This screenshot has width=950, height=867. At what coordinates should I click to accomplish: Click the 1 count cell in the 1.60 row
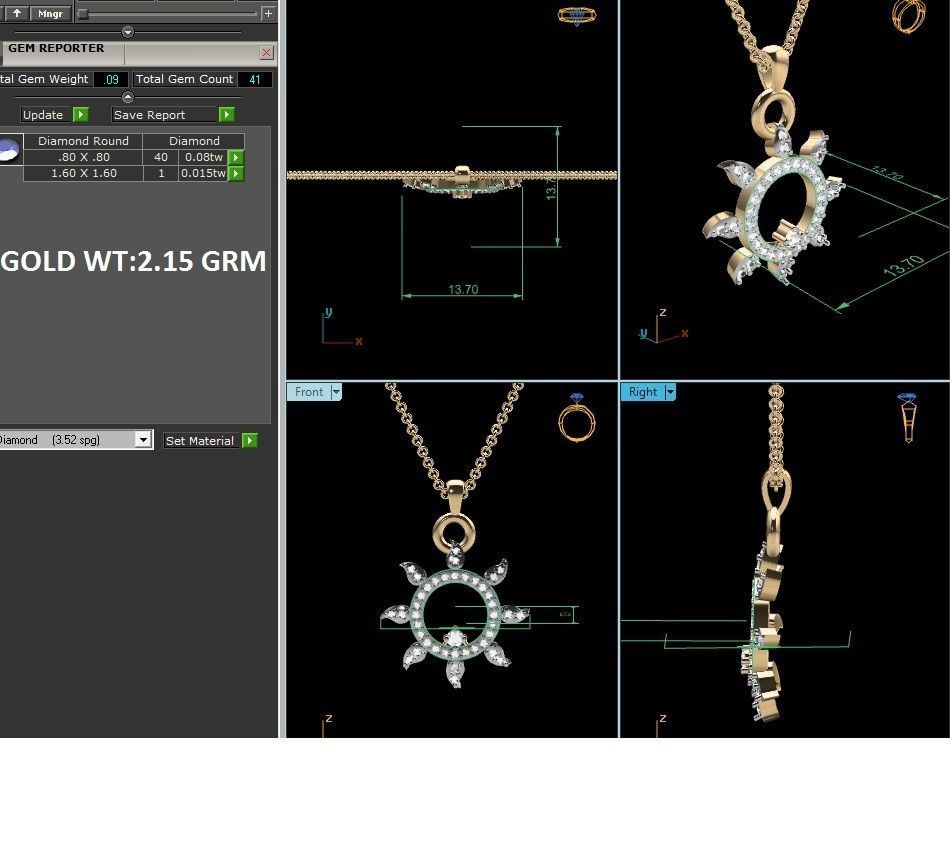161,173
